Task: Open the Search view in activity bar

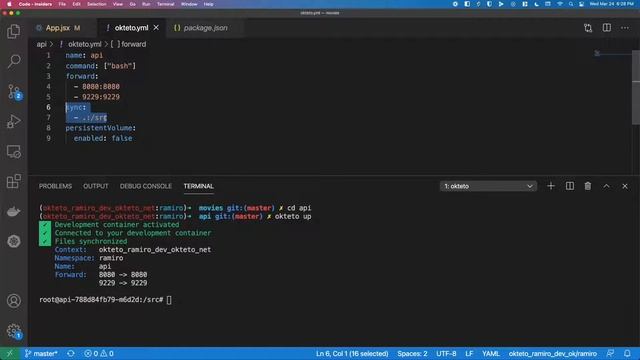Action: click(13, 61)
